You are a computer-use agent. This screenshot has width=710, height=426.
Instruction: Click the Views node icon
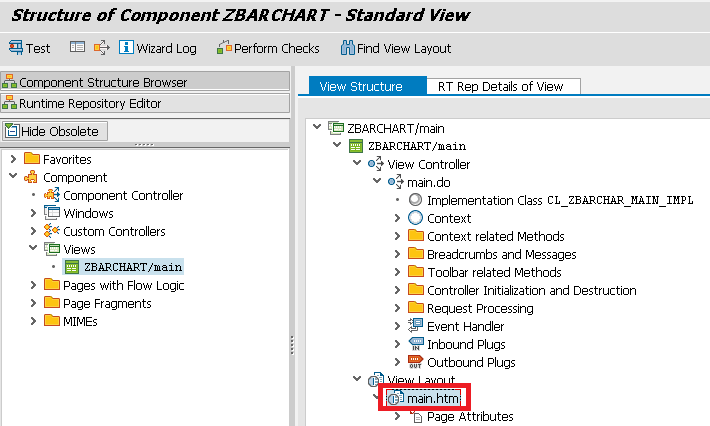pos(52,249)
